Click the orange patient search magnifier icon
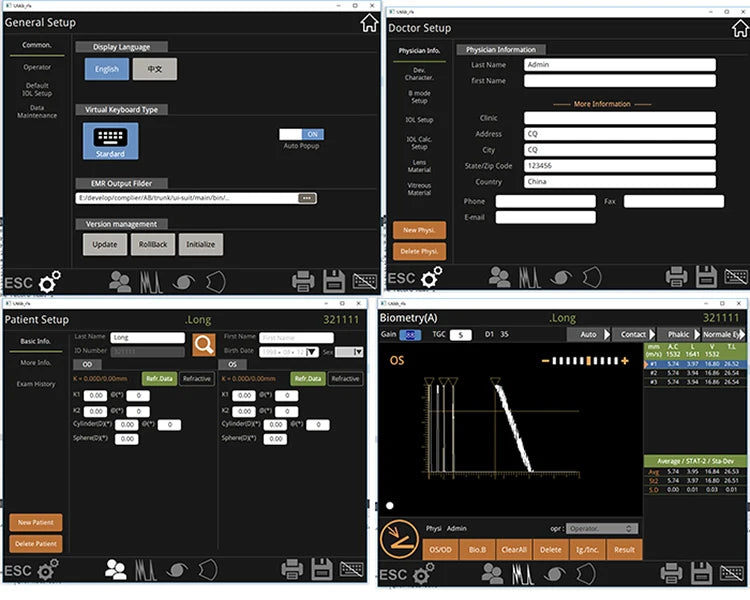Image resolution: width=750 pixels, height=600 pixels. pyautogui.click(x=204, y=345)
